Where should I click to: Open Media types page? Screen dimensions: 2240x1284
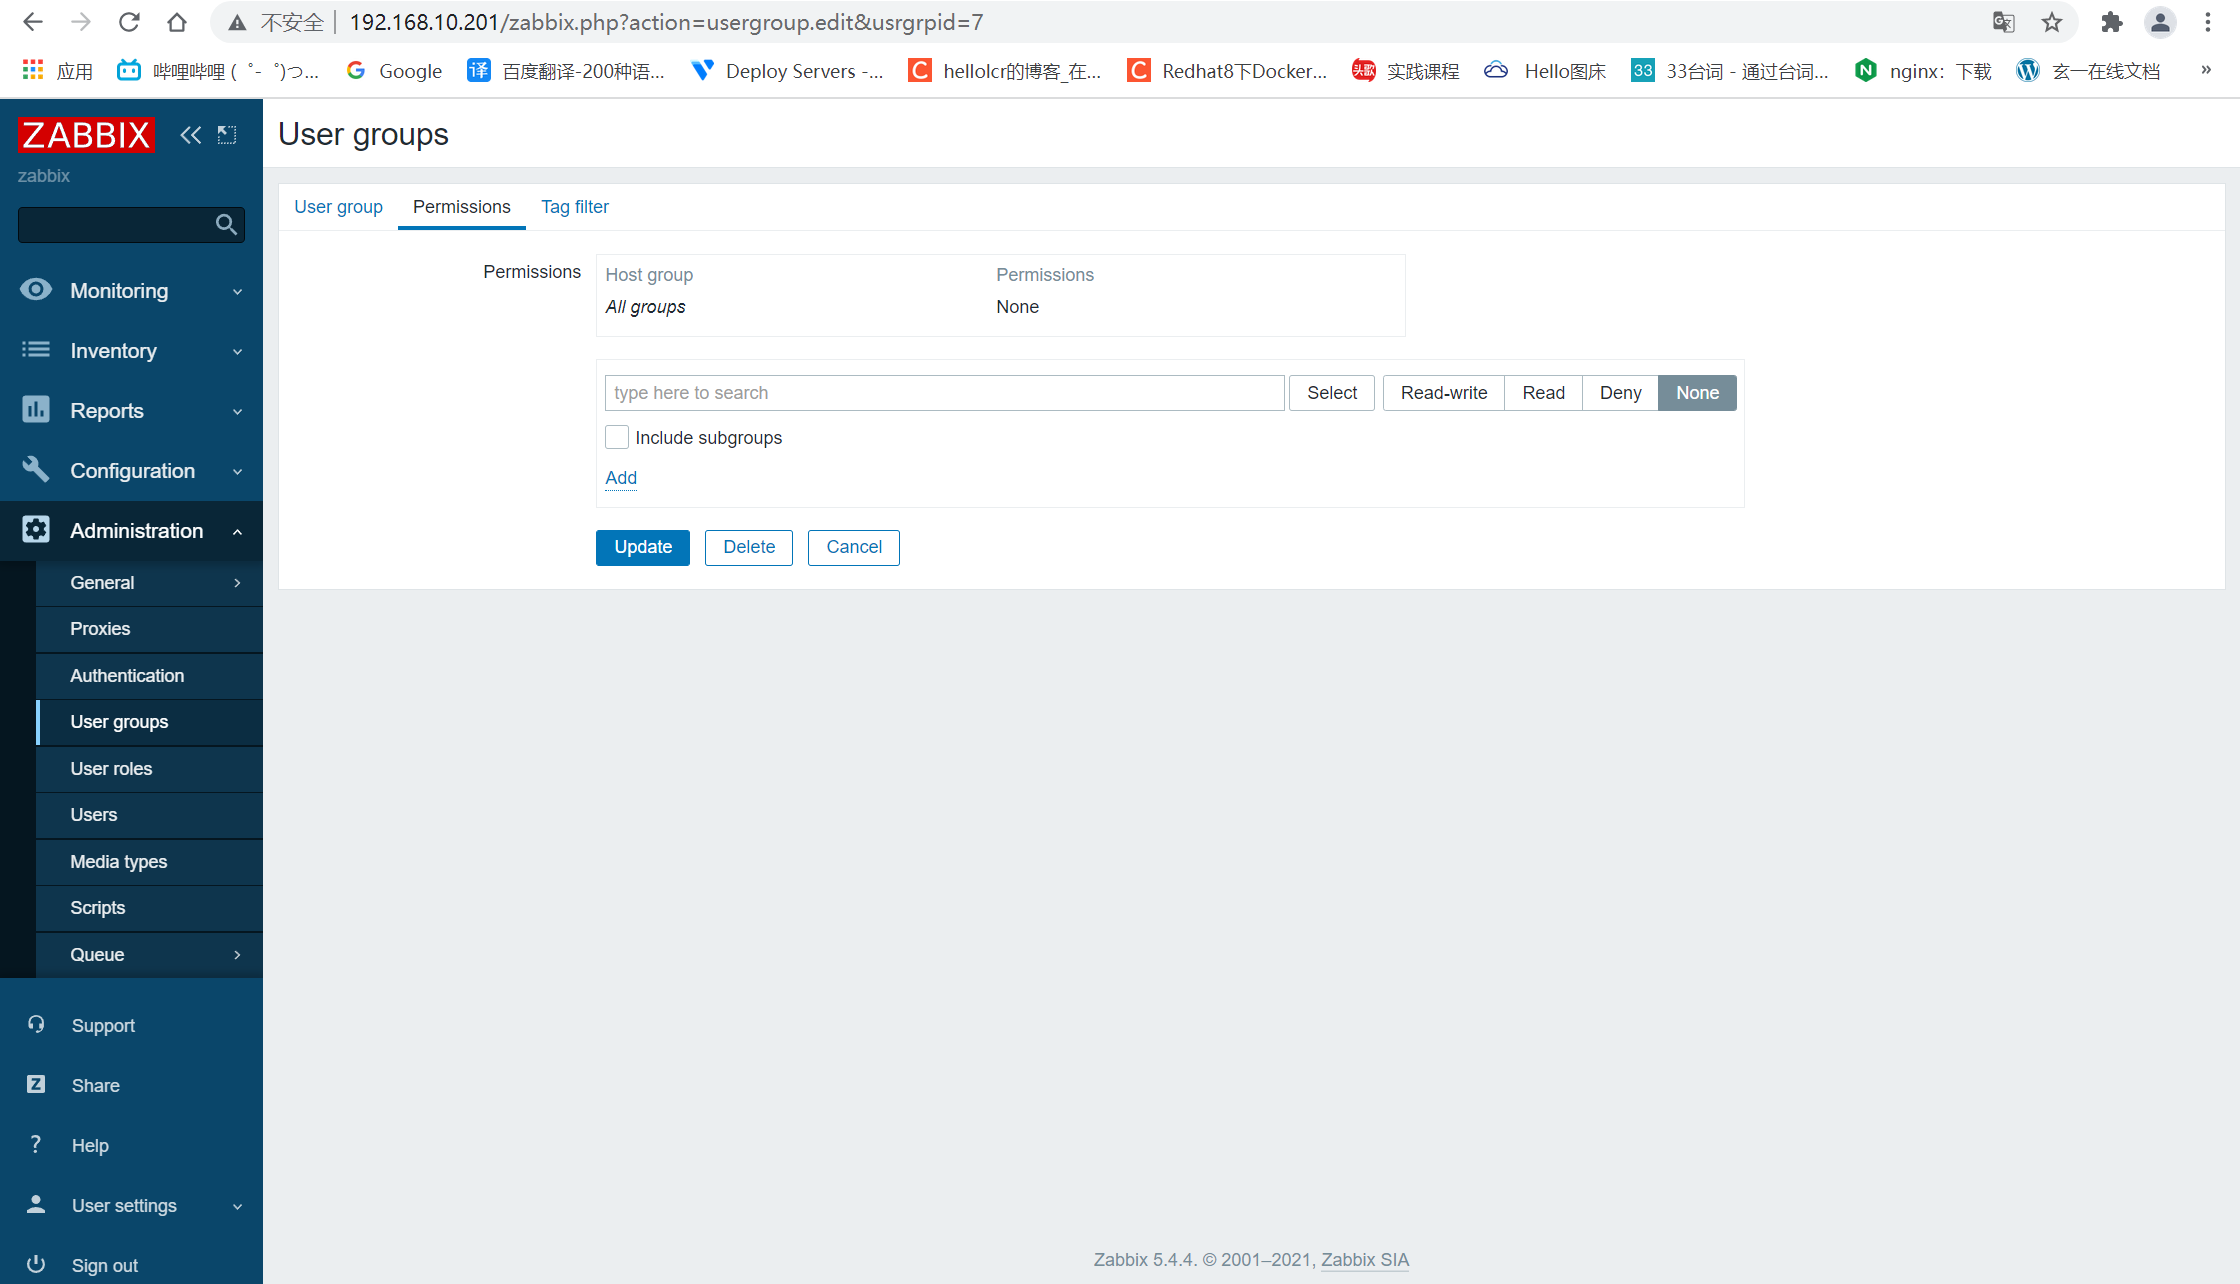(x=150, y=862)
